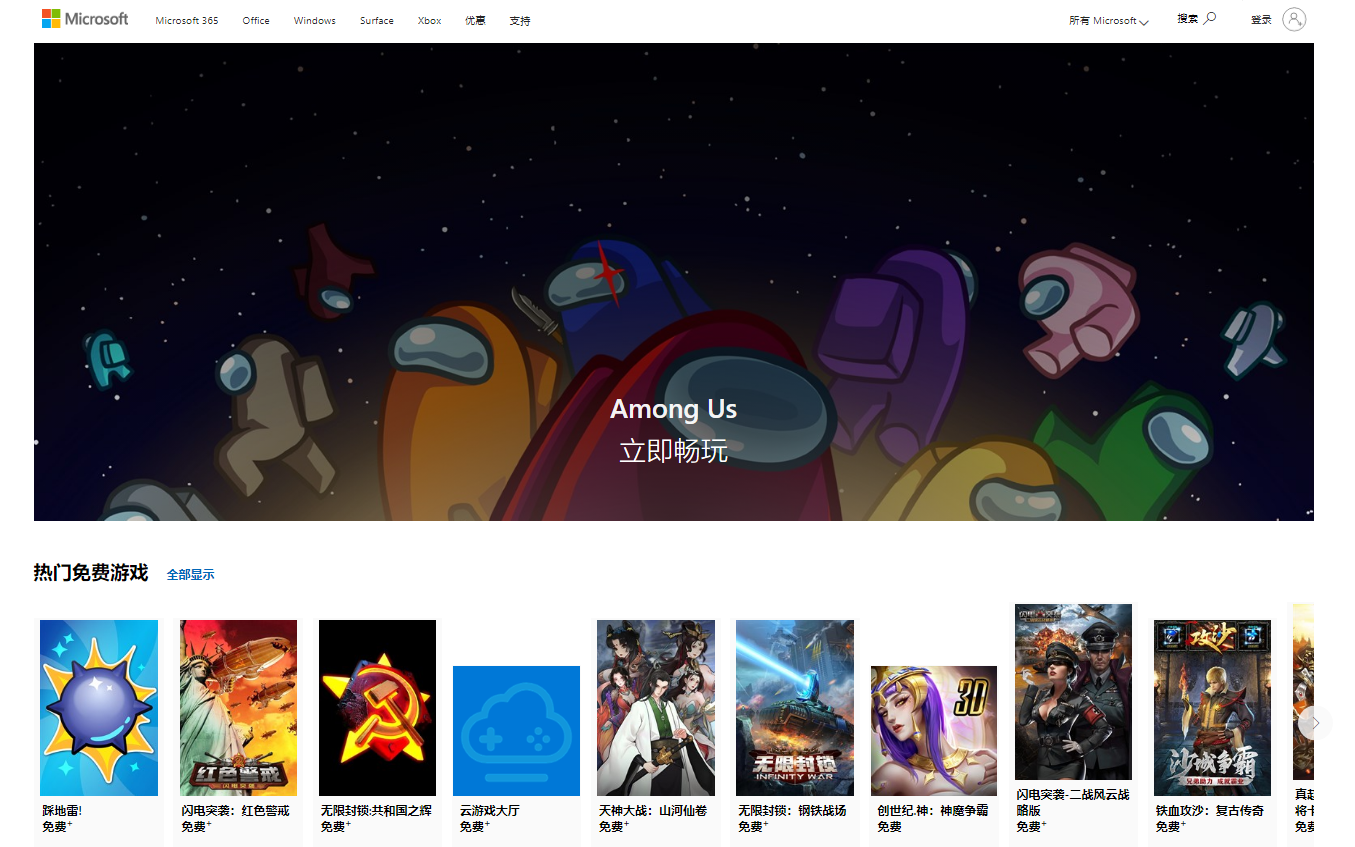Screen dimensions: 1355x847
Task: Click the 热门免费游戏 section heading
Action: click(x=91, y=573)
